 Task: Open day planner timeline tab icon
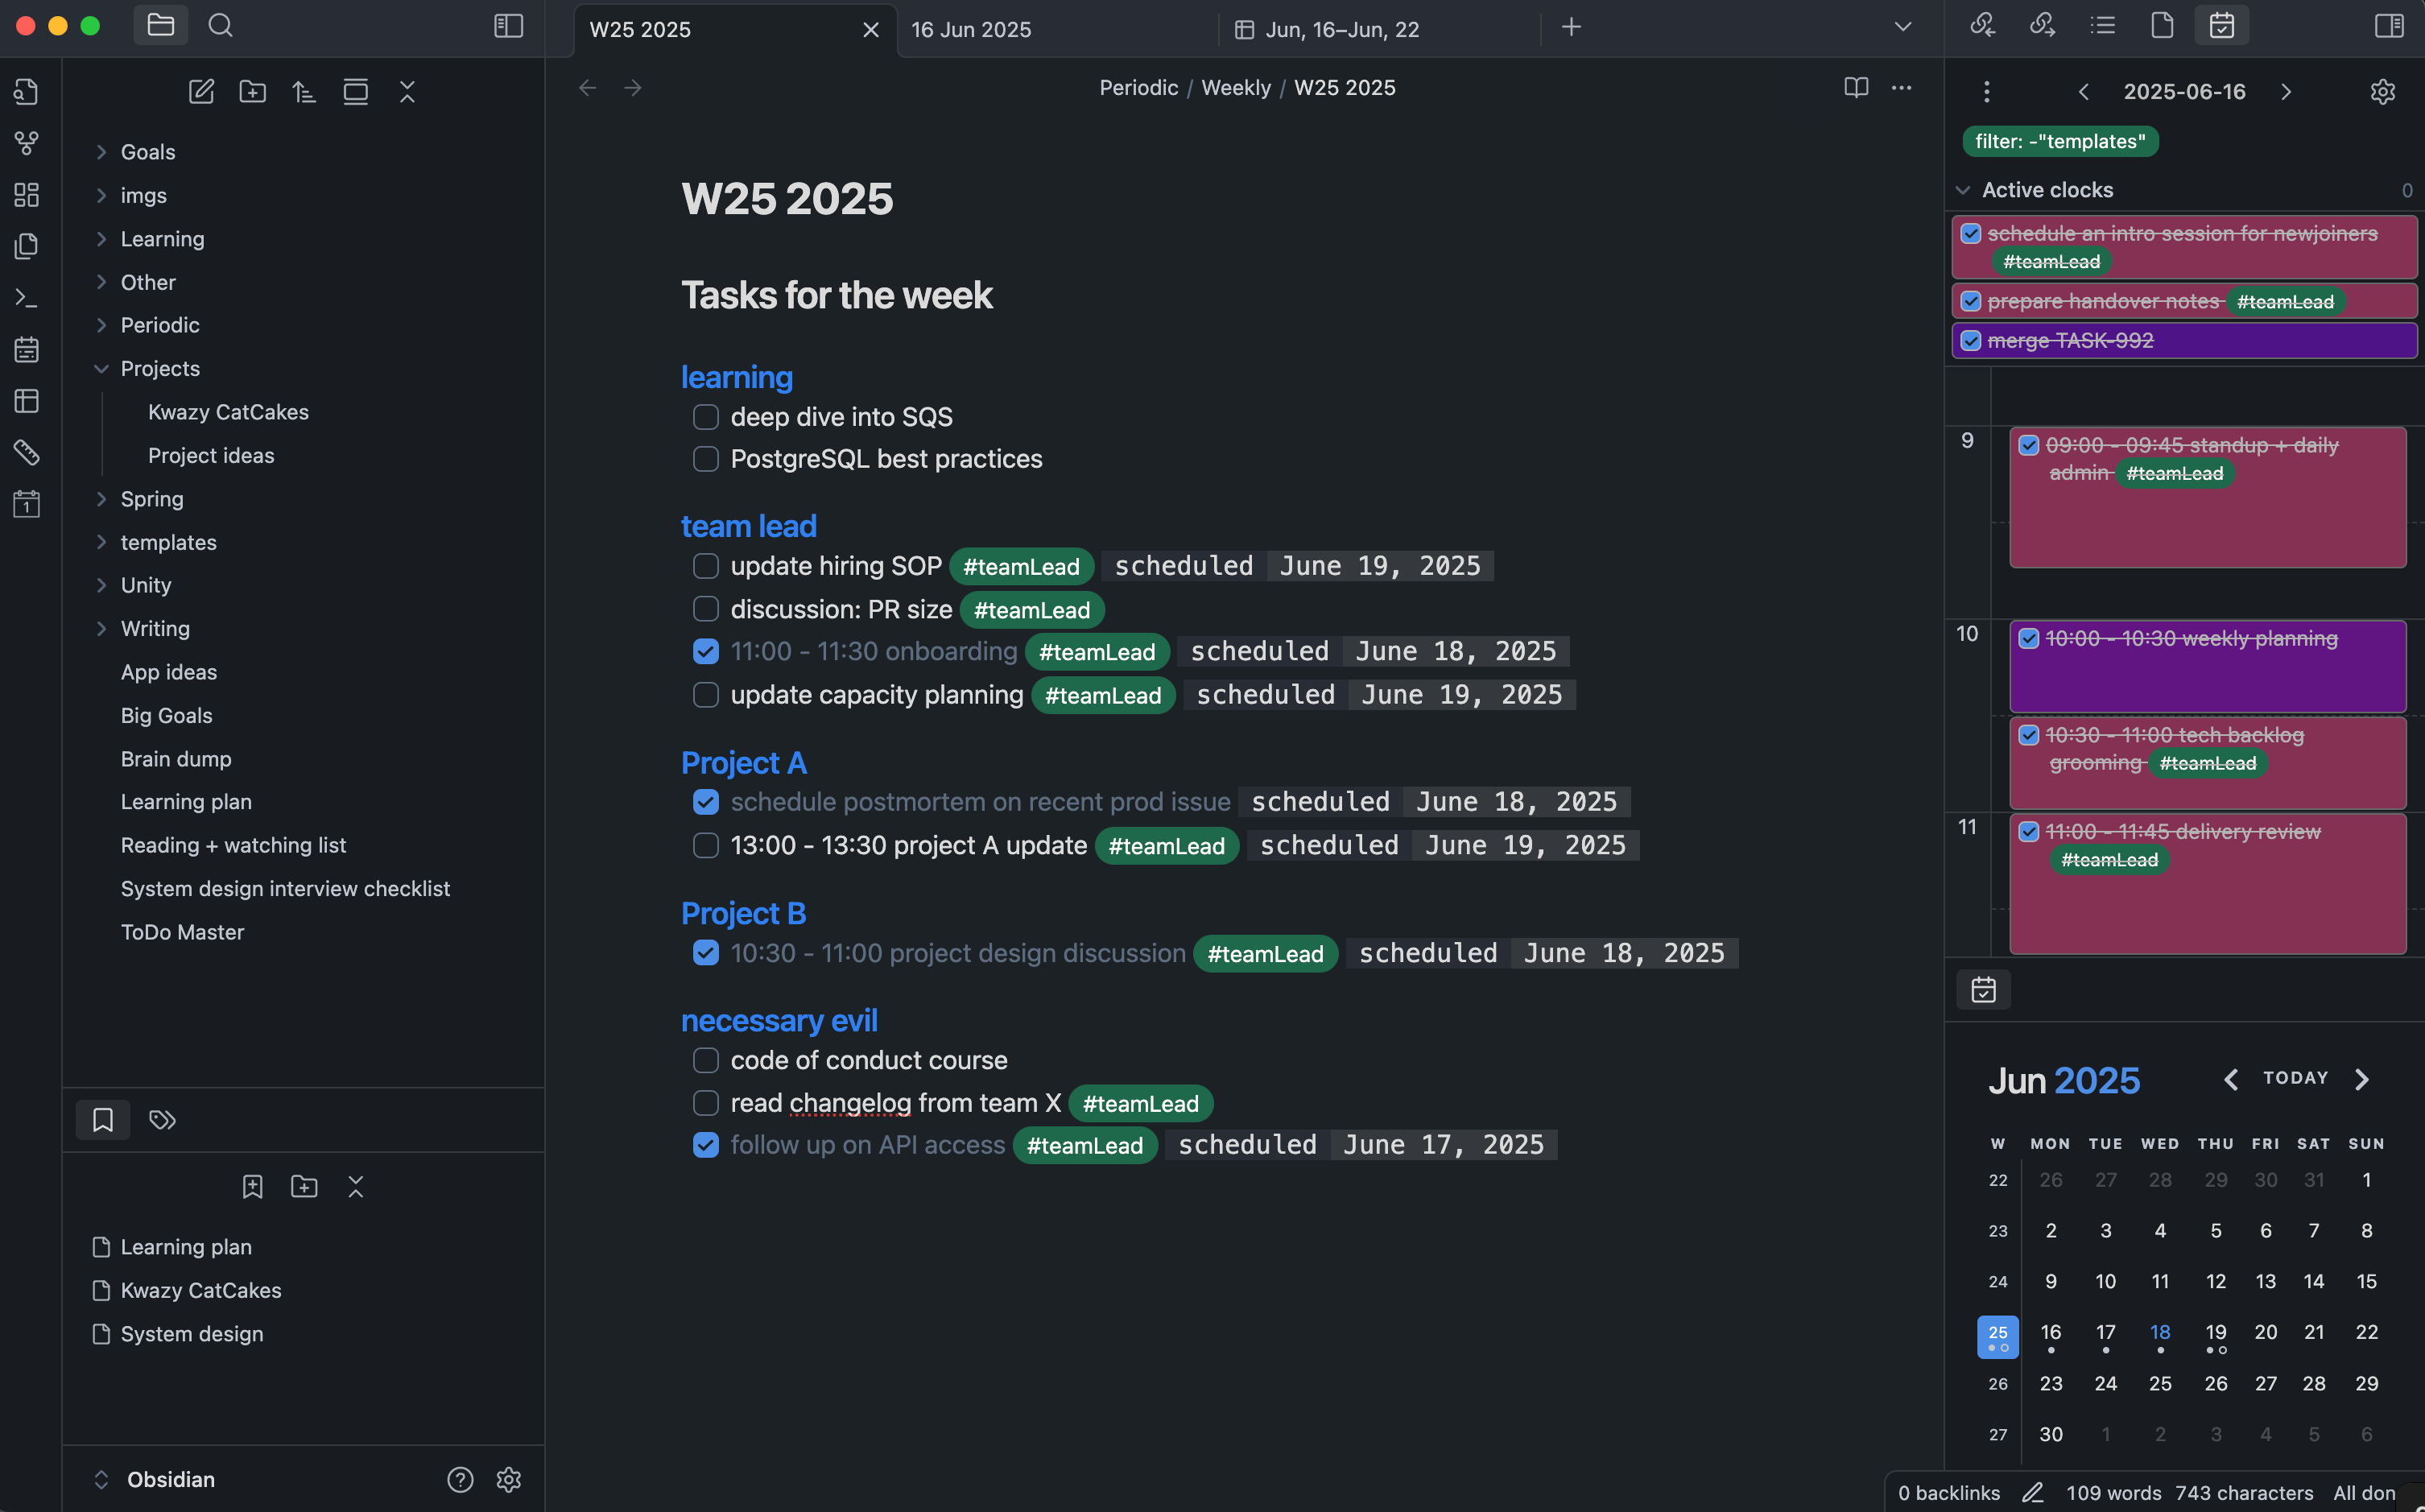(x=2222, y=26)
